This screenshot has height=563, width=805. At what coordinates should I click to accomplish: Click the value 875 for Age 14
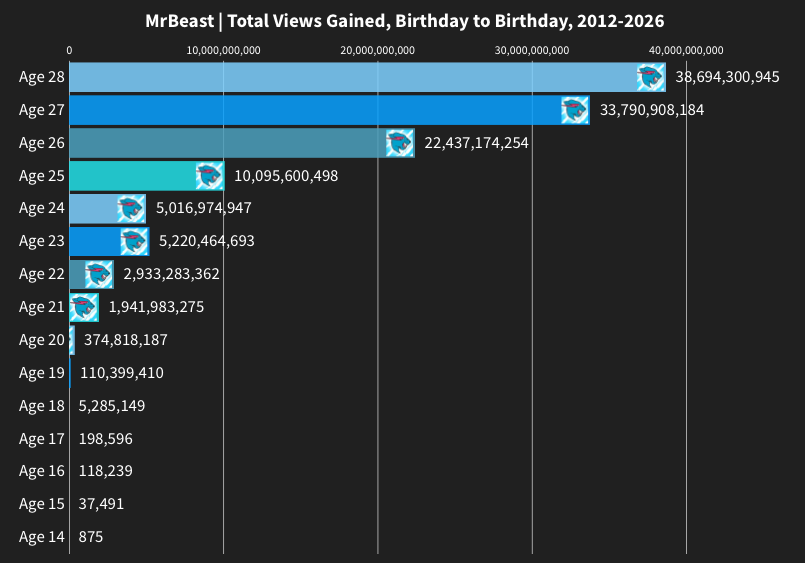[x=91, y=537]
